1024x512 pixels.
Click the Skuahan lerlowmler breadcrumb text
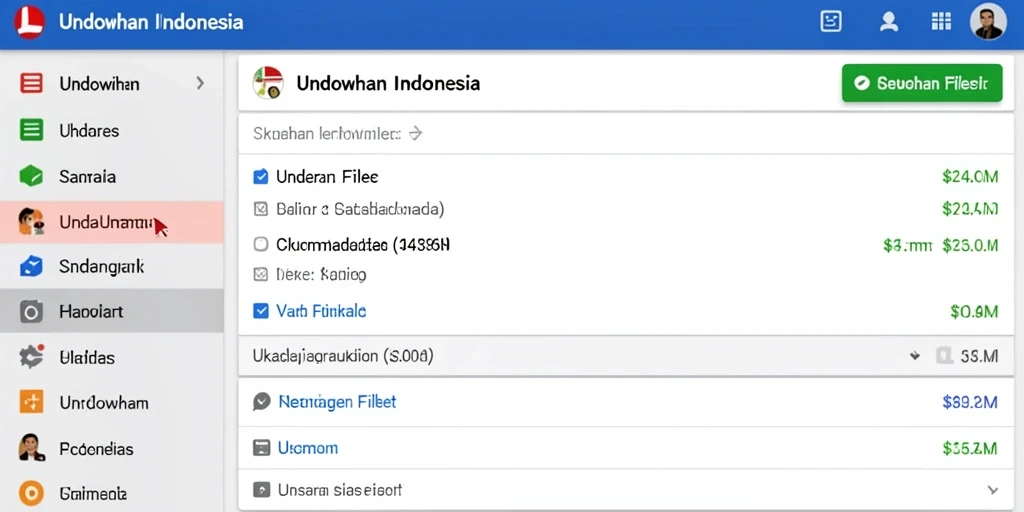pos(327,134)
